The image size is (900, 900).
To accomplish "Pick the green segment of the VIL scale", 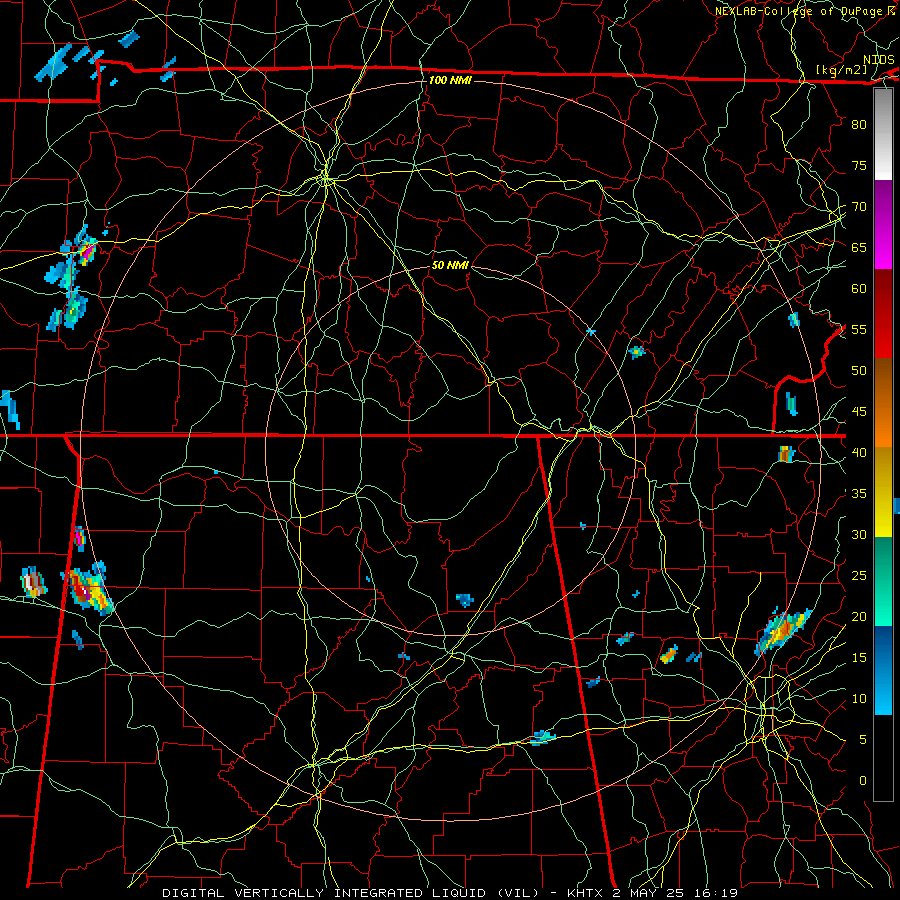I will pos(883,581).
